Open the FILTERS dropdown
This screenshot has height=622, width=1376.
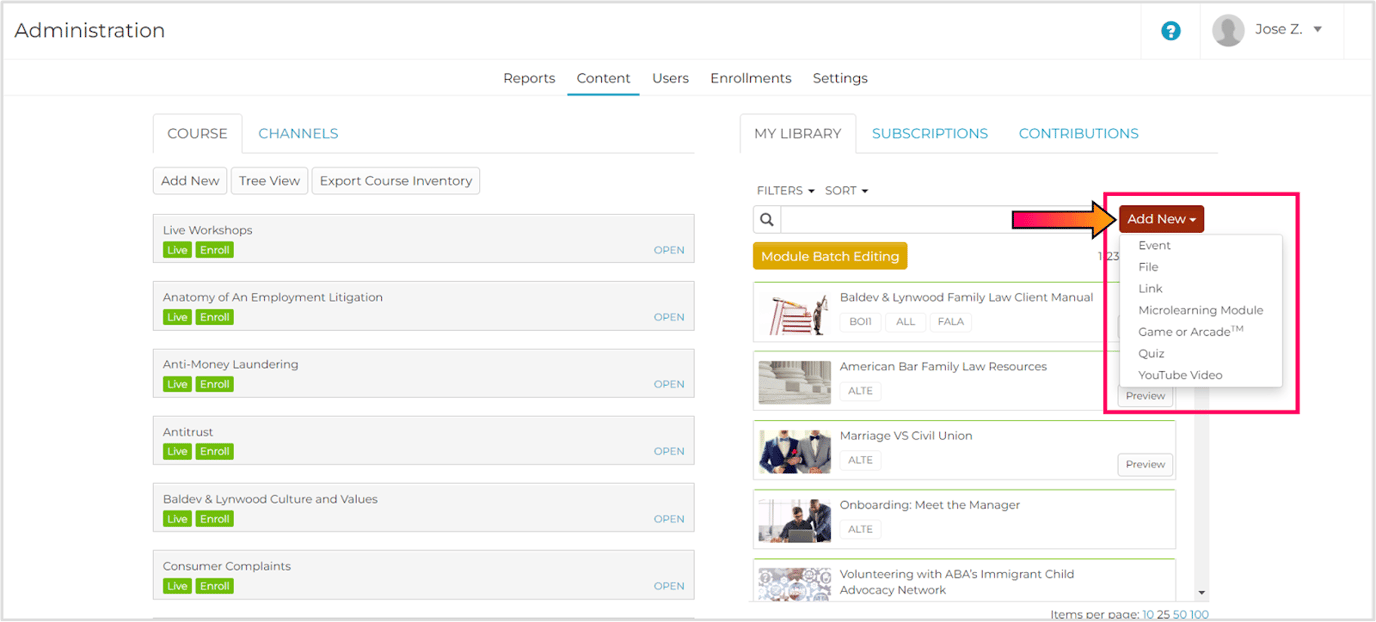coord(785,190)
